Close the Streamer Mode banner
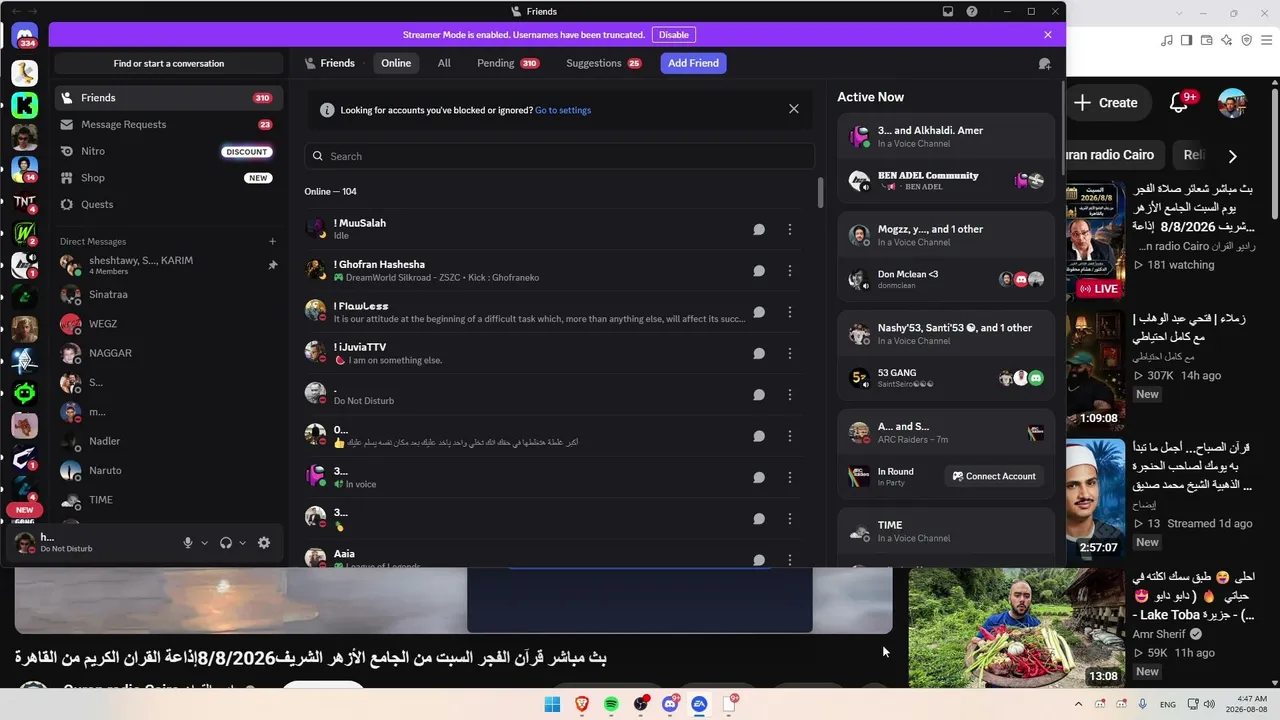The width and height of the screenshot is (1280, 720). click(x=1048, y=35)
